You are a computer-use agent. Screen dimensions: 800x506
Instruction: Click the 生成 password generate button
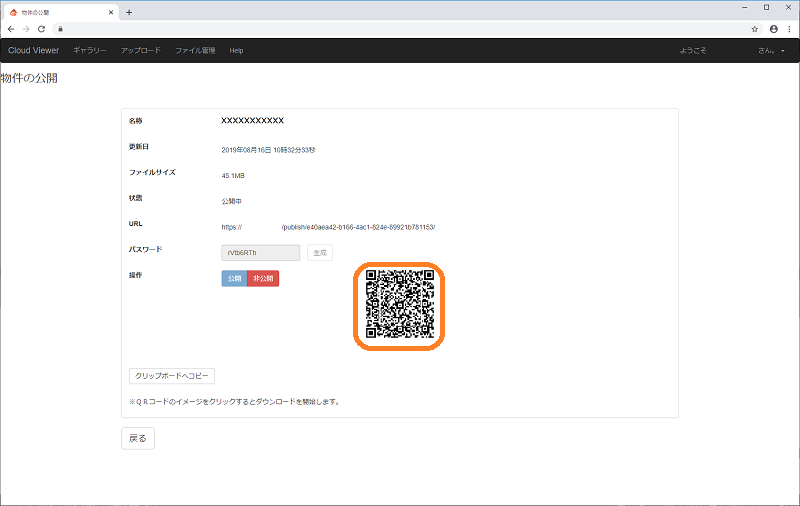[x=320, y=252]
